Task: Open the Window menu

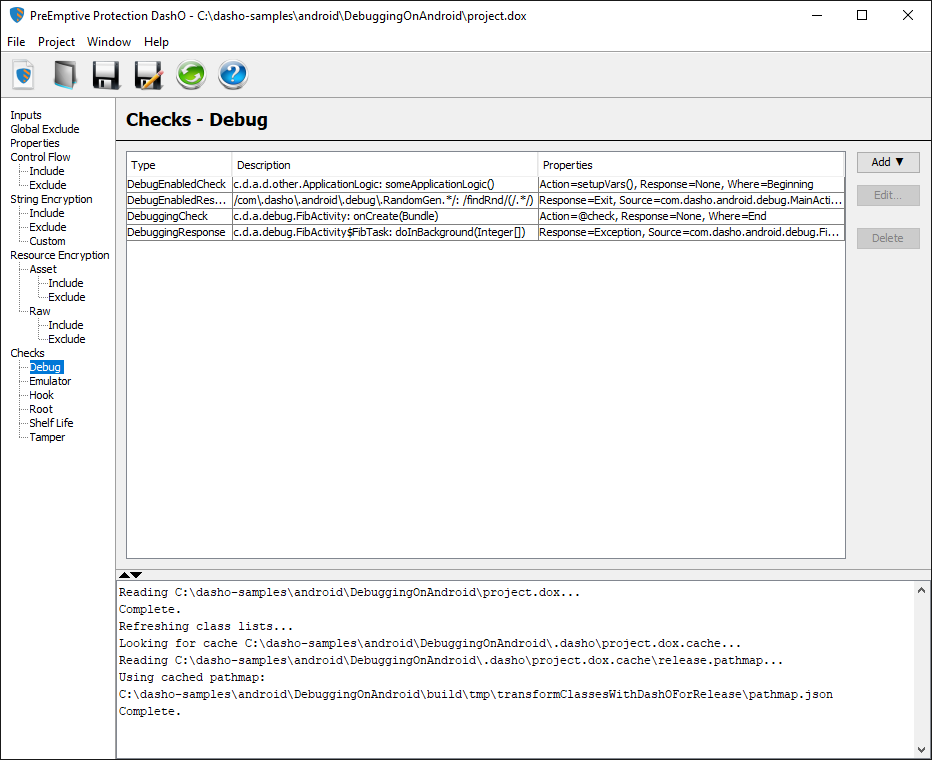Action: click(x=109, y=42)
